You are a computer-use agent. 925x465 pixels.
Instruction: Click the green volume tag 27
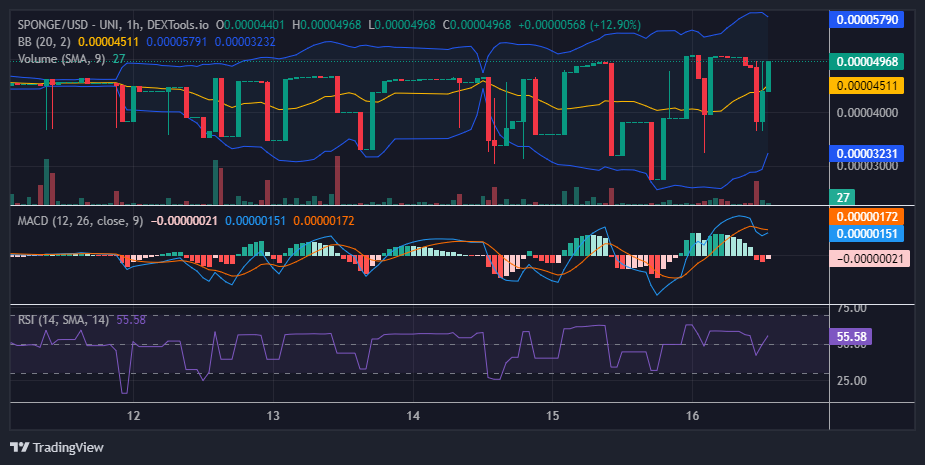click(x=842, y=197)
